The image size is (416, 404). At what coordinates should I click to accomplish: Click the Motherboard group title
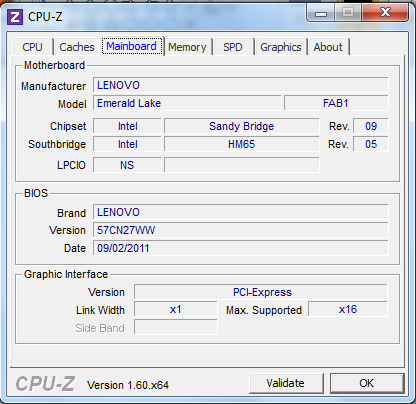tap(54, 65)
